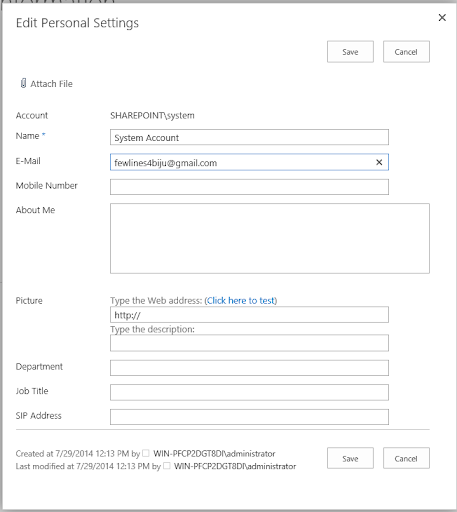Screen dimensions: 457x512
Task: Click the 'Picture' label
Action: pyautogui.click(x=29, y=301)
